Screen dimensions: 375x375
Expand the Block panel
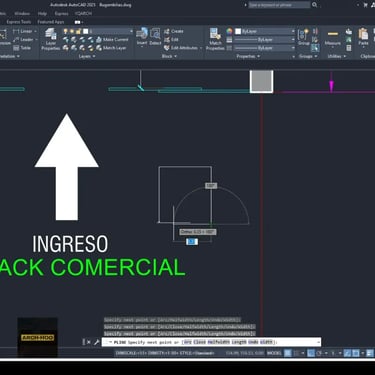click(x=169, y=56)
